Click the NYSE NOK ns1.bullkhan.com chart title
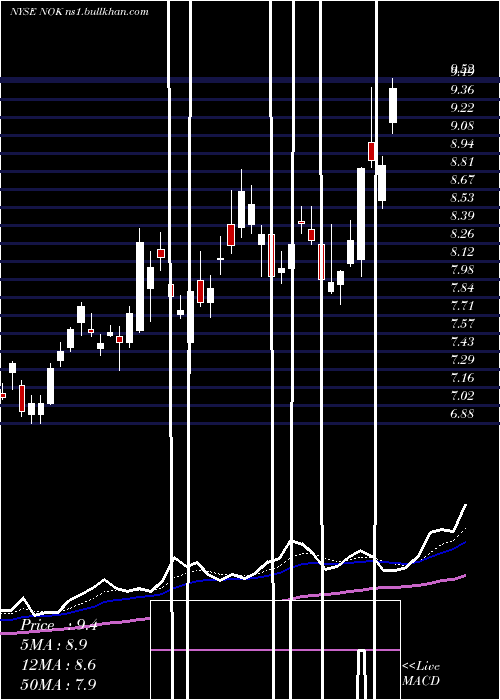 [x=79, y=12]
